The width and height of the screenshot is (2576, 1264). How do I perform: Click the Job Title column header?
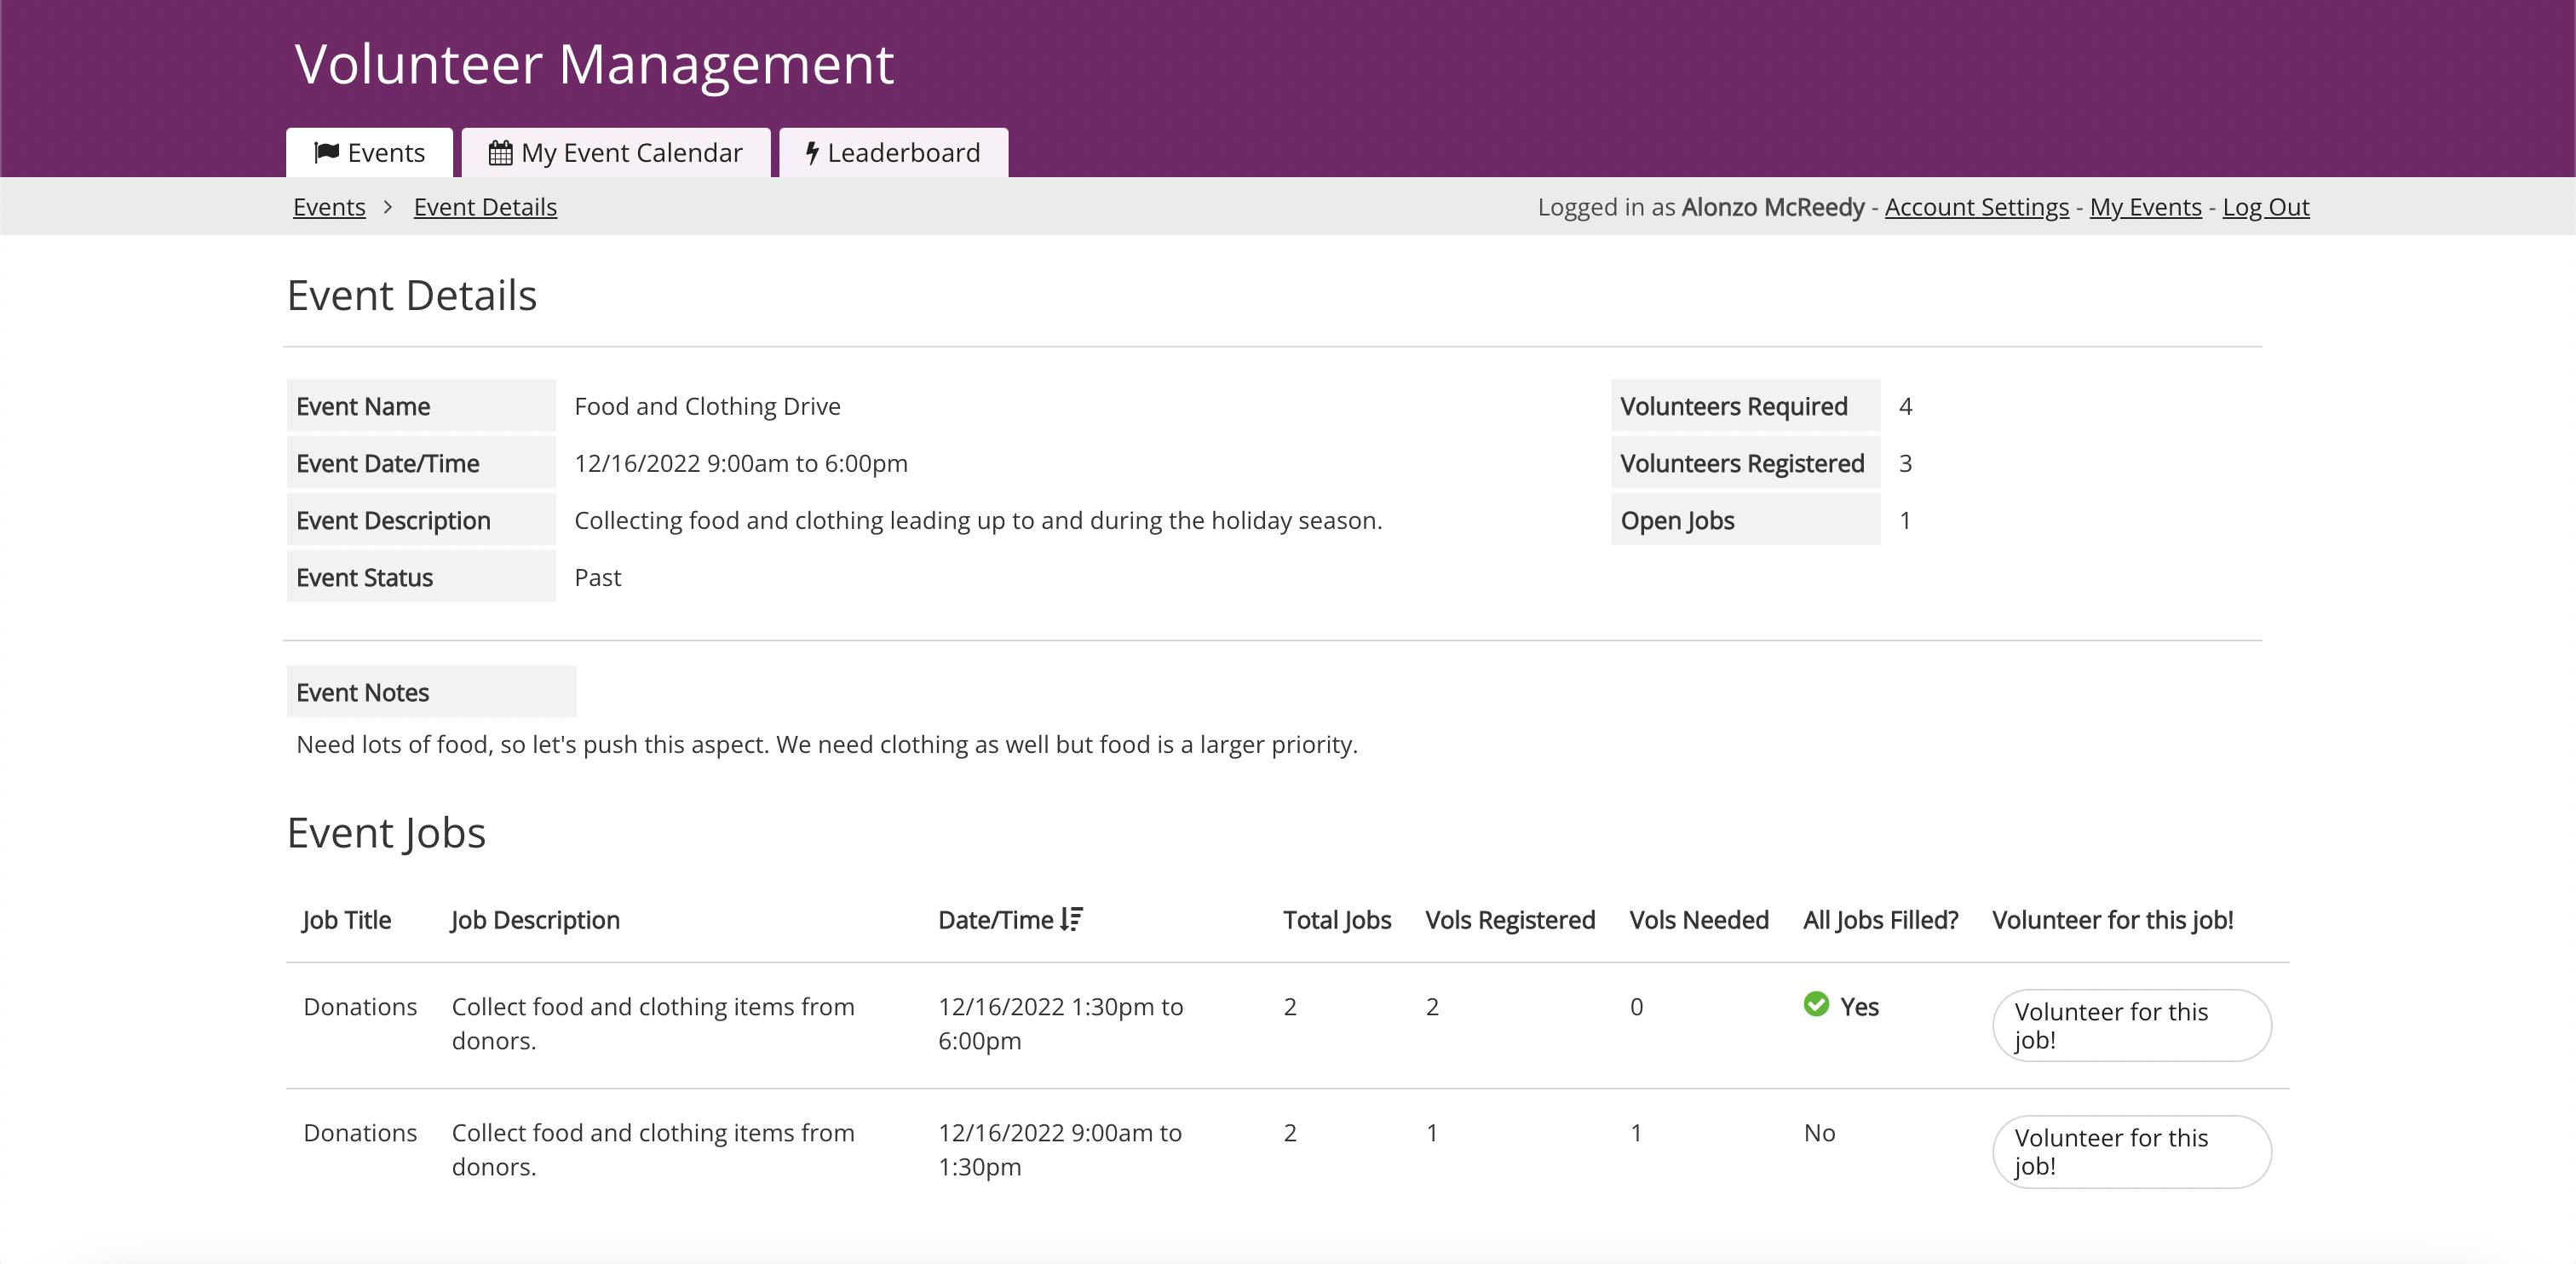[x=347, y=919]
